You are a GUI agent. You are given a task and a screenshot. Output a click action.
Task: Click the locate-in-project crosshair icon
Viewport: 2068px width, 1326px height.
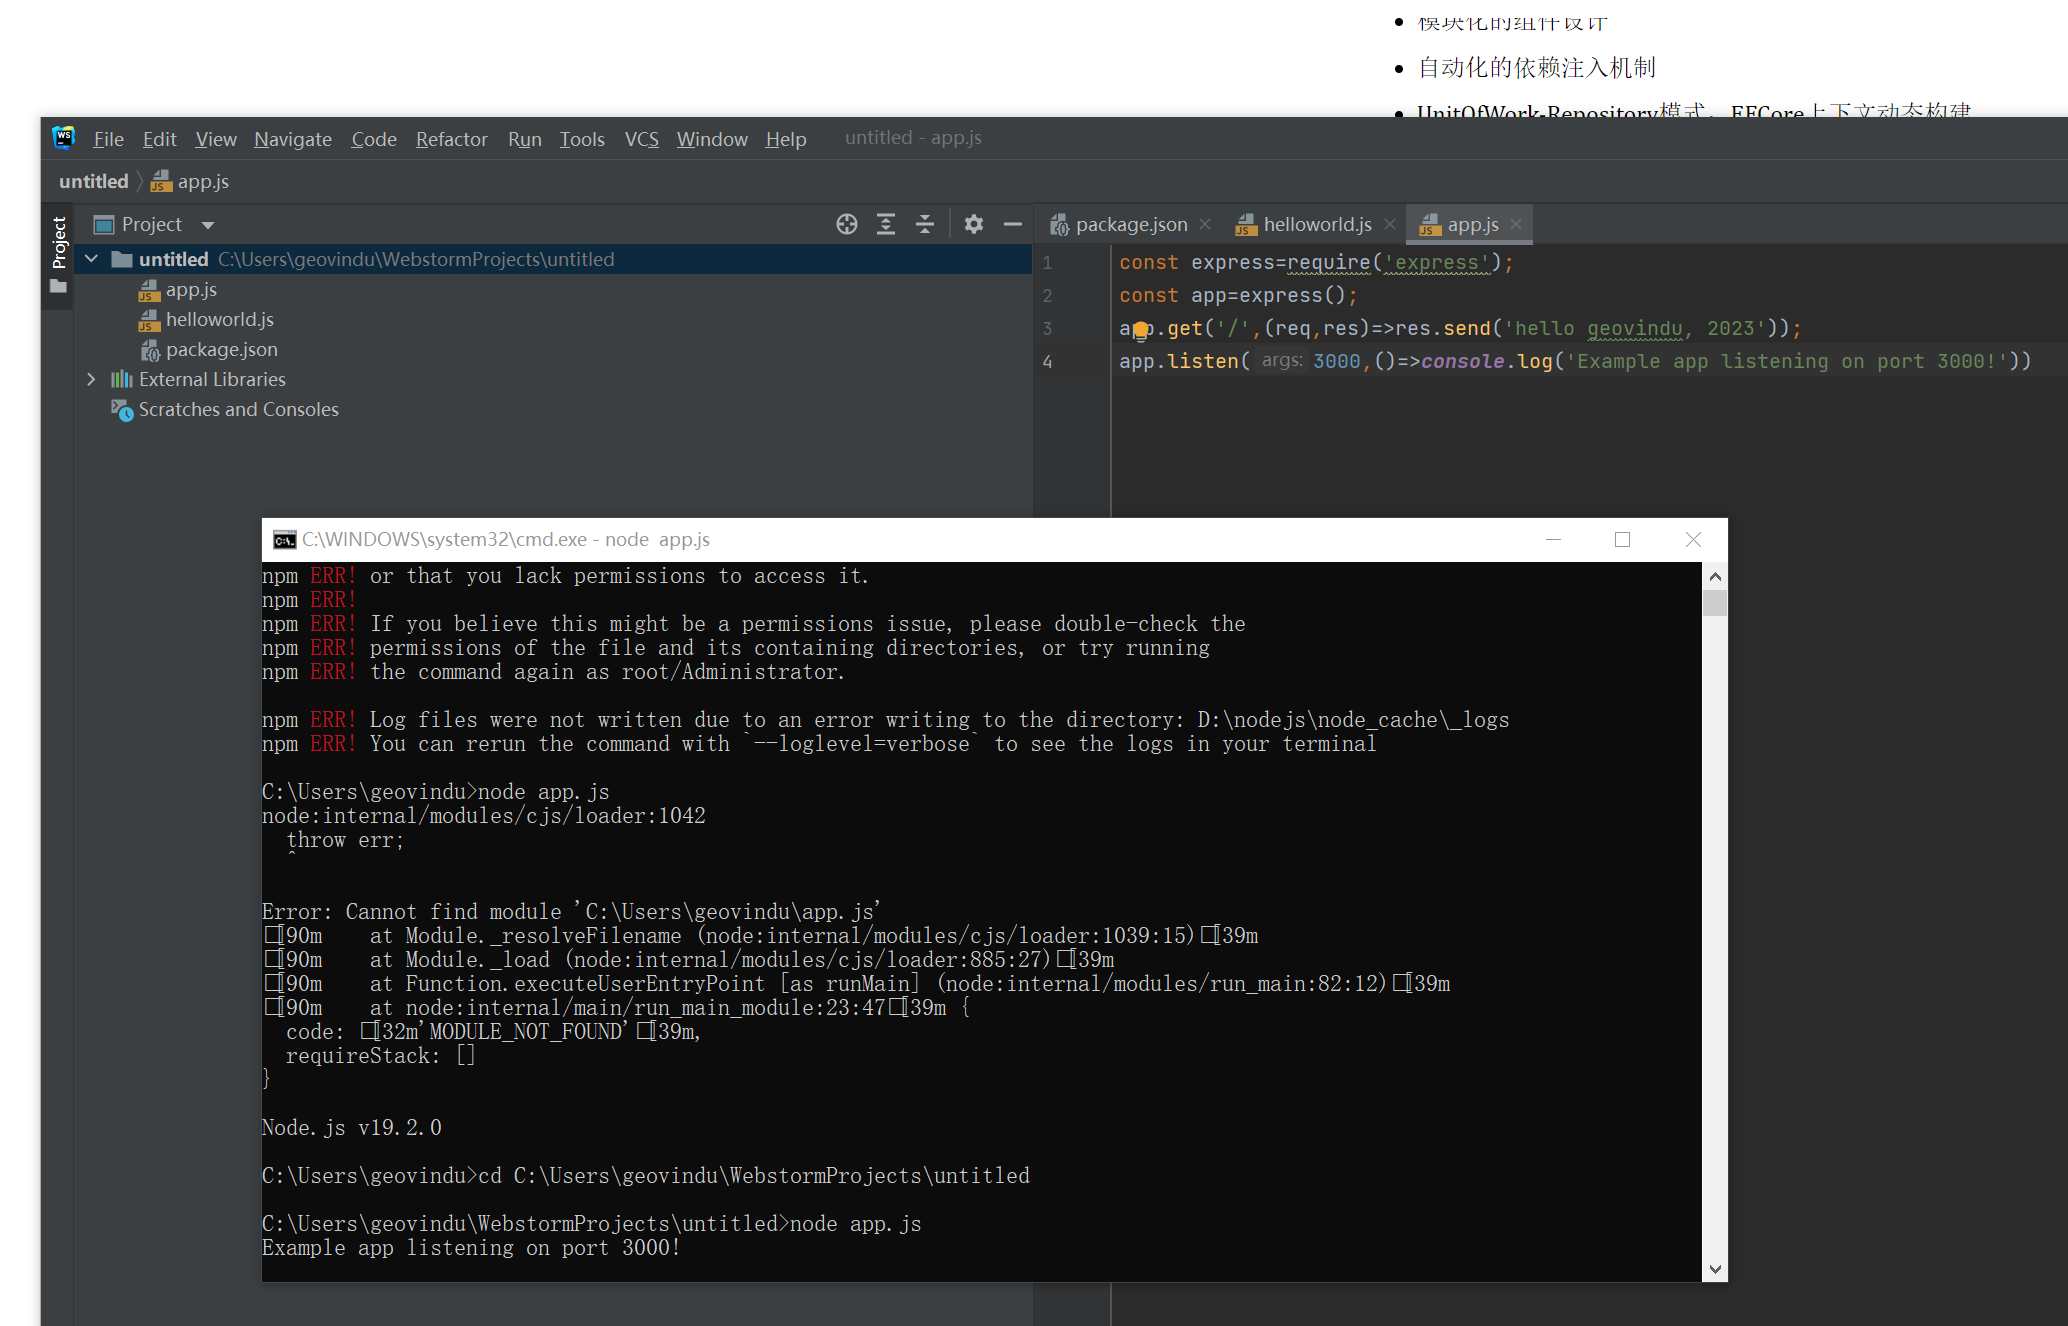click(846, 224)
